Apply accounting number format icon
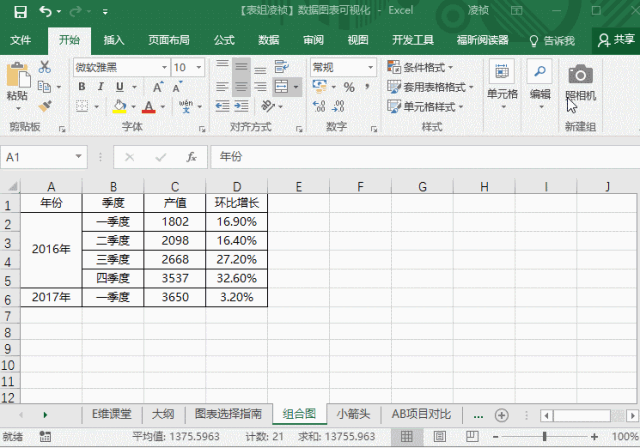Image resolution: width=640 pixels, height=448 pixels. click(x=320, y=86)
